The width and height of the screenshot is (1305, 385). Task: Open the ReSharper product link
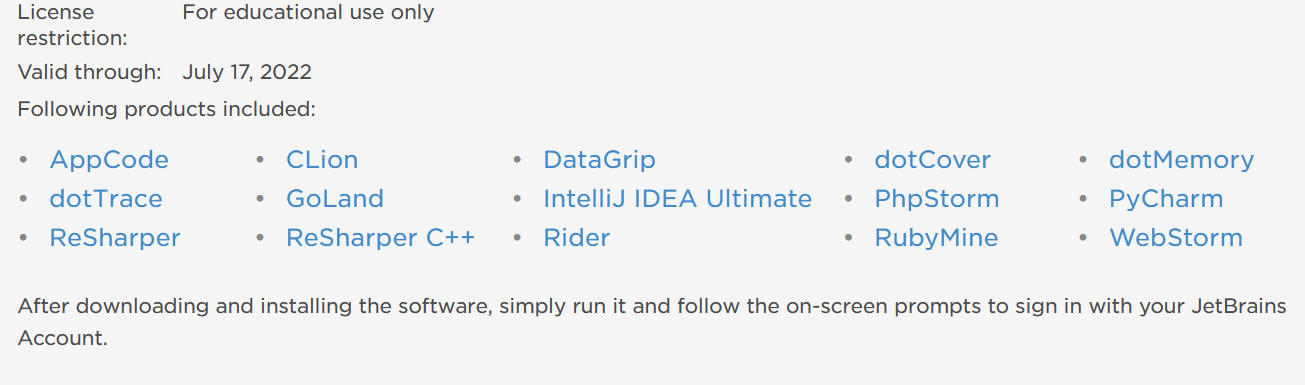tap(115, 238)
